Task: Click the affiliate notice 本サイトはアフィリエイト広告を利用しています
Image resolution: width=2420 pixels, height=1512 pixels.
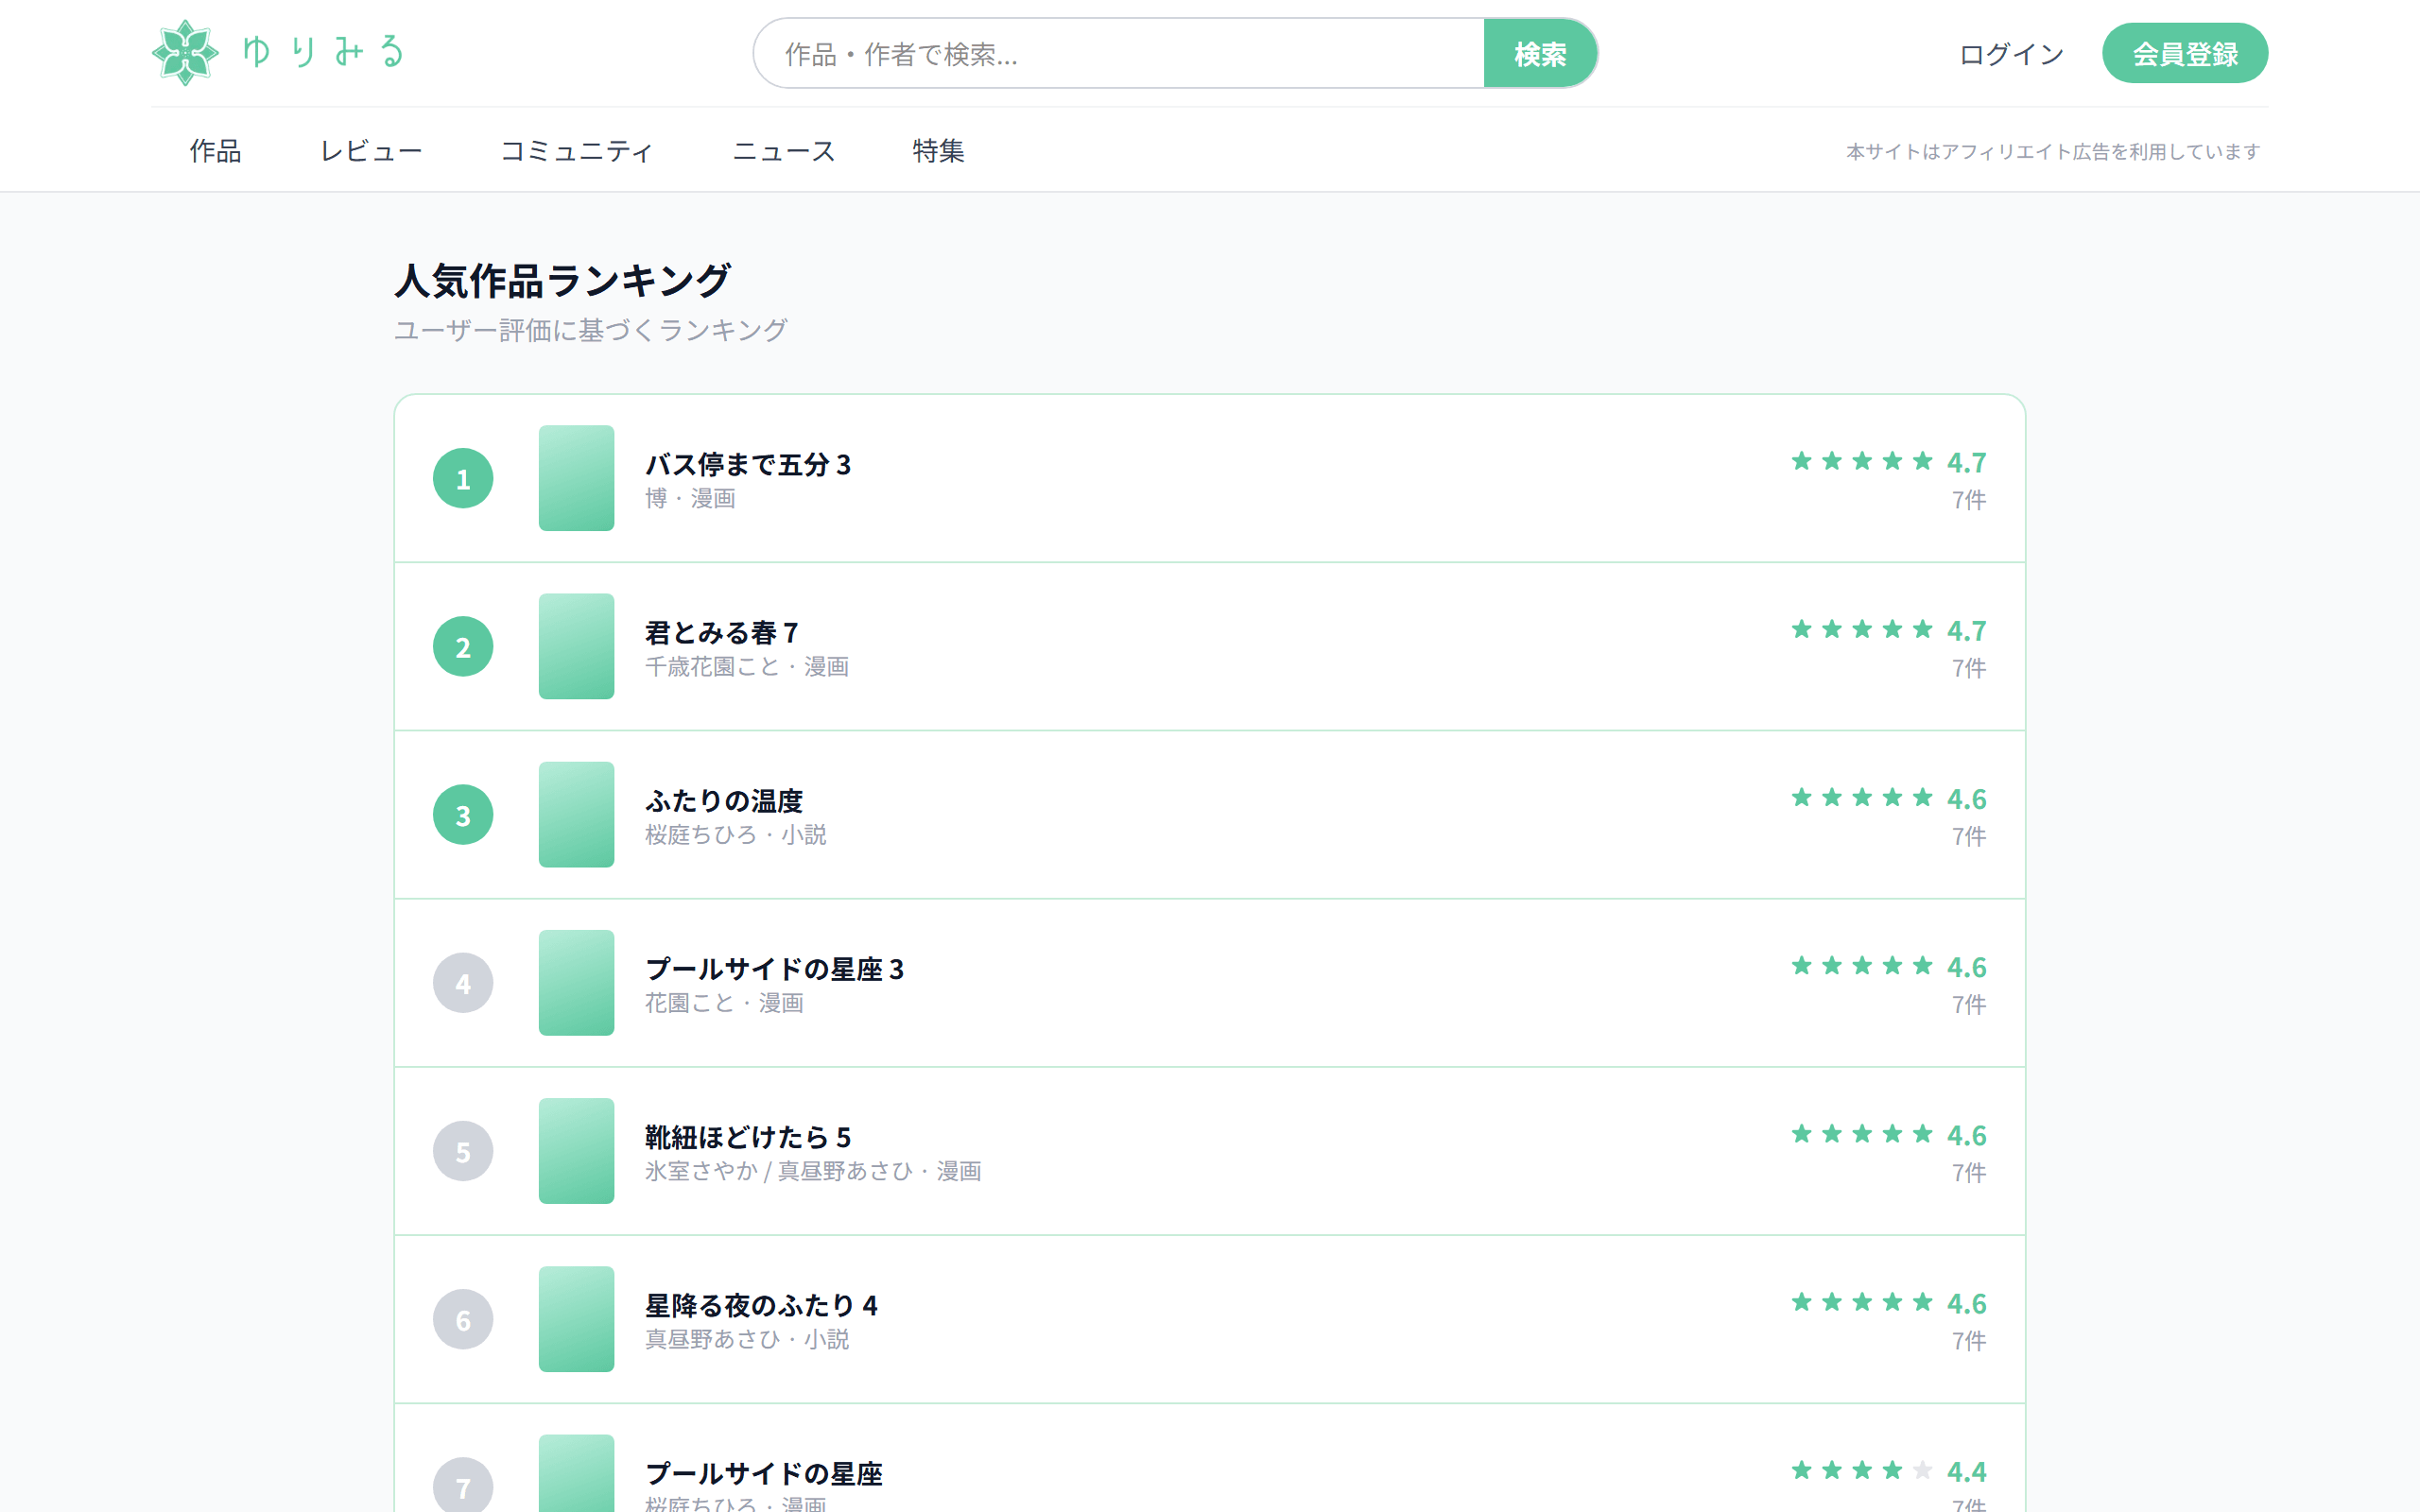Action: tap(2052, 152)
